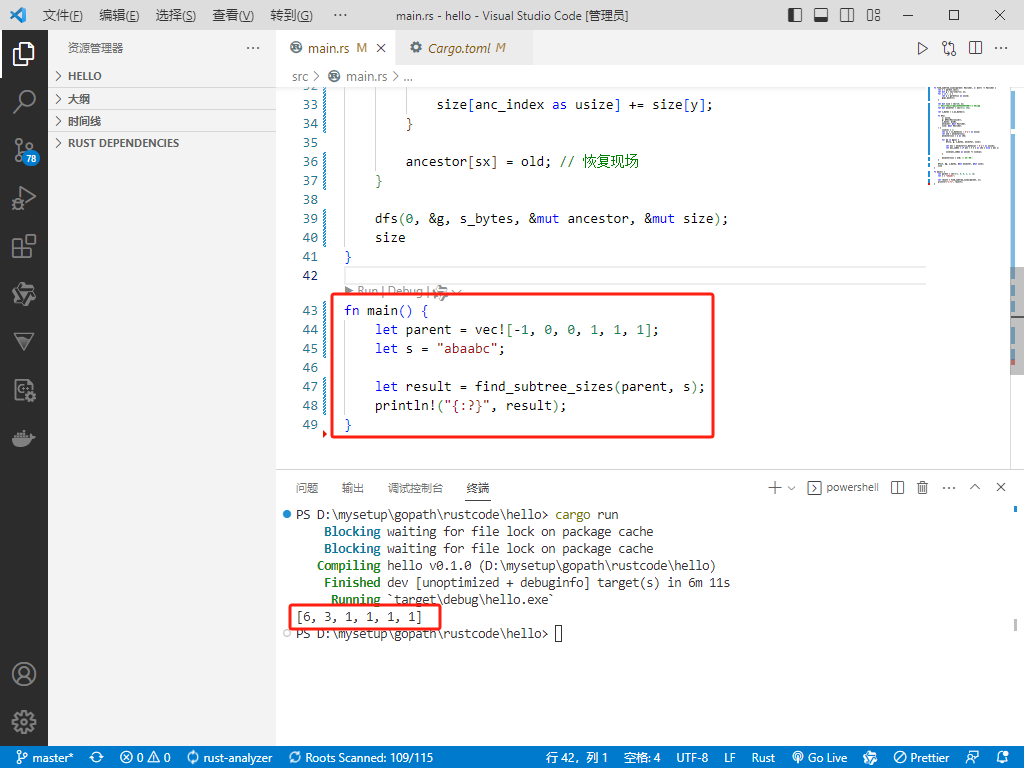Open the Extensions view

[24, 246]
